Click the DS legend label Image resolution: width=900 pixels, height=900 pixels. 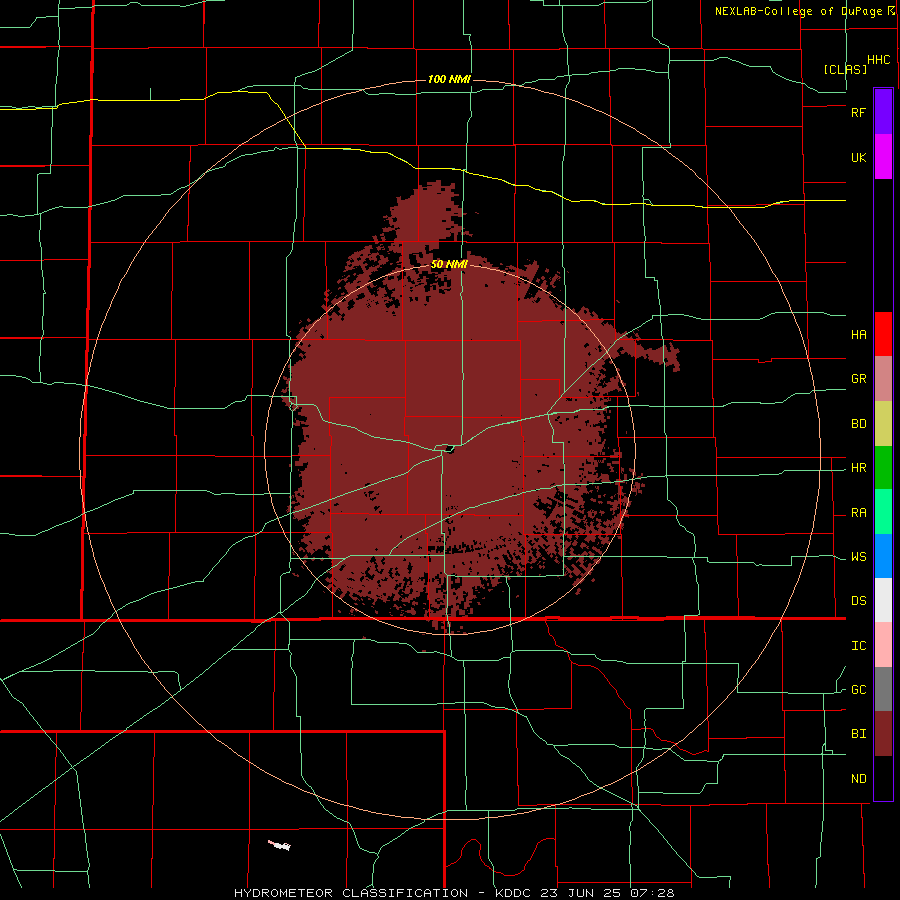(858, 601)
